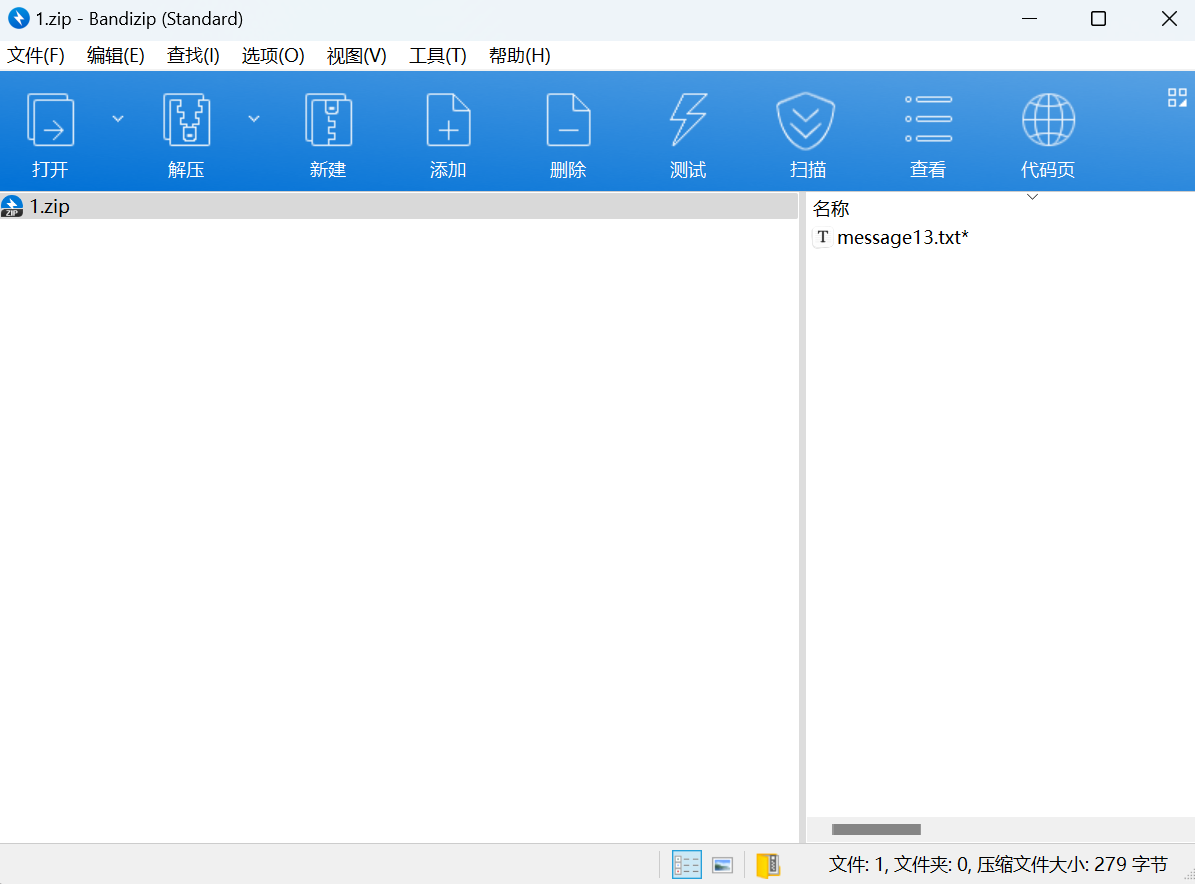Click the 打开 (Open) toolbar icon
Viewport: 1195px width, 884px height.
click(50, 120)
